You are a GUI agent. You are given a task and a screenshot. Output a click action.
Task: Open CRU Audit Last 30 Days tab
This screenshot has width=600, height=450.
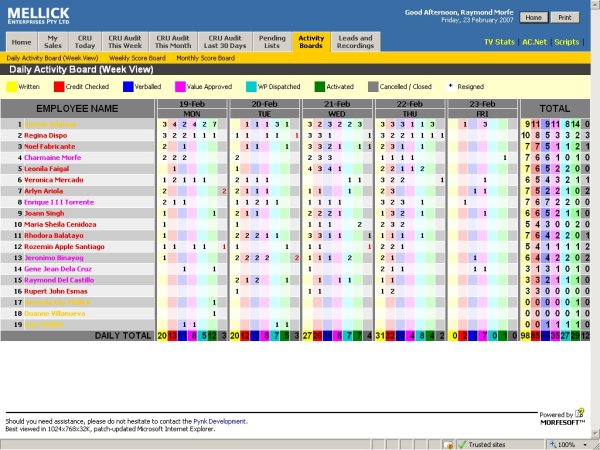225,42
